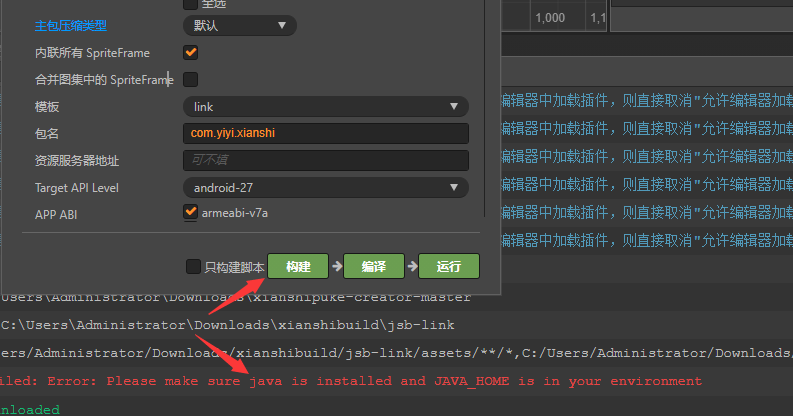The image size is (793, 416).
Task: Click the Target API Level label
Action: (x=76, y=188)
